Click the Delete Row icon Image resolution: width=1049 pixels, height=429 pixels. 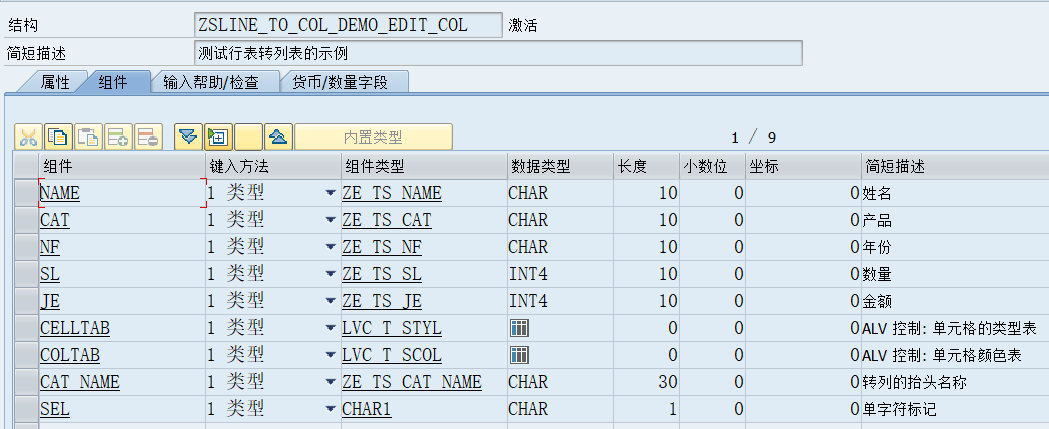coord(149,137)
